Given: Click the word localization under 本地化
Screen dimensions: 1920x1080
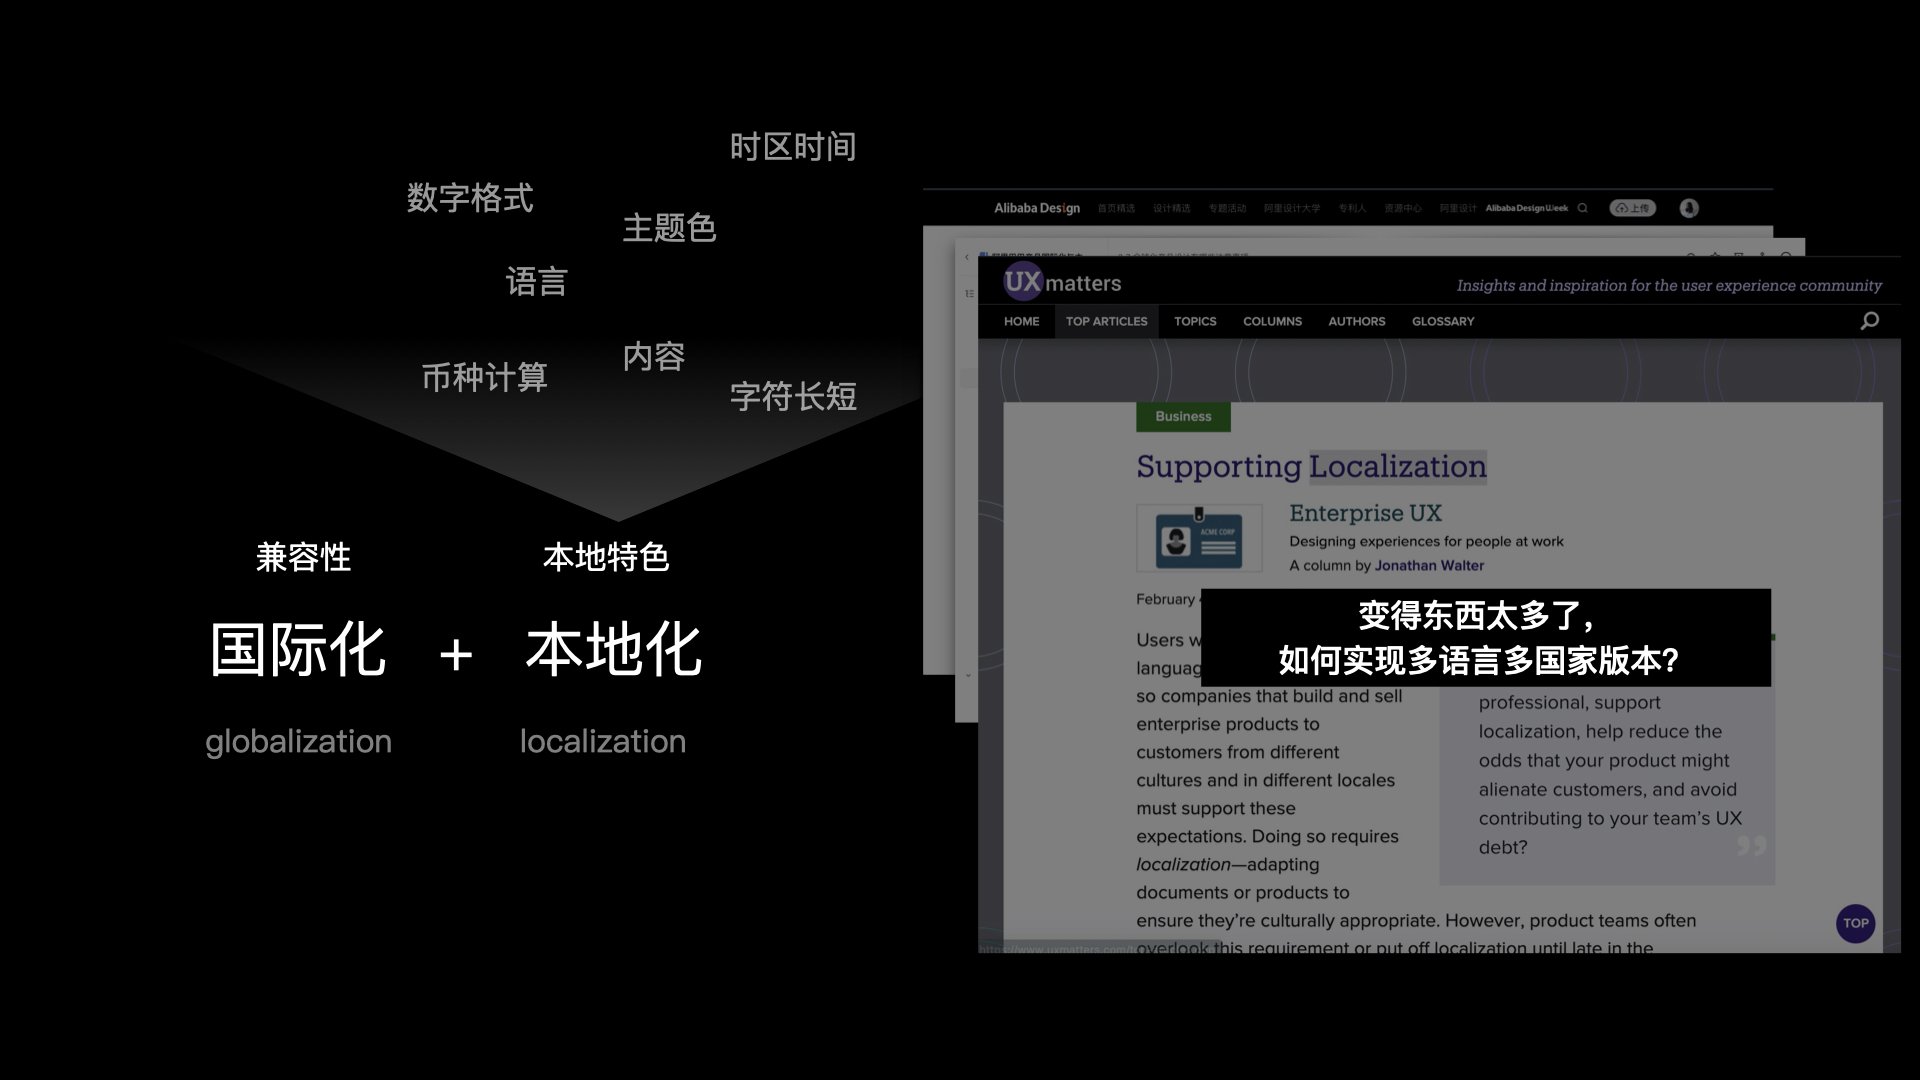Looking at the screenshot, I should pyautogui.click(x=603, y=741).
